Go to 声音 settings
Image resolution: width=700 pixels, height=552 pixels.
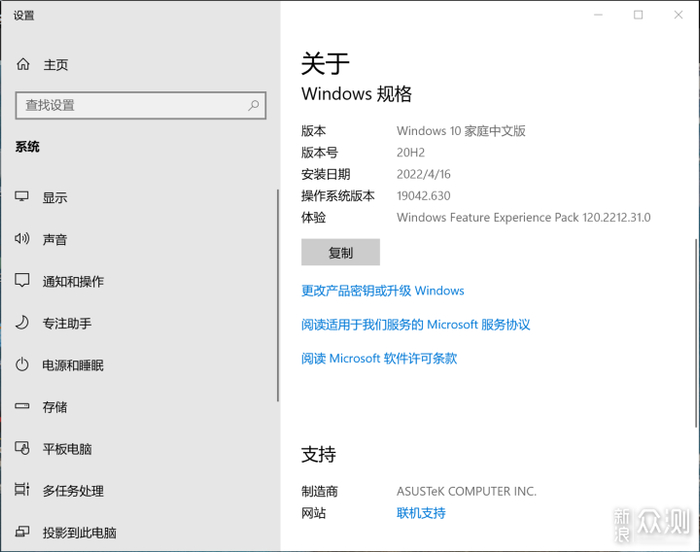55,239
